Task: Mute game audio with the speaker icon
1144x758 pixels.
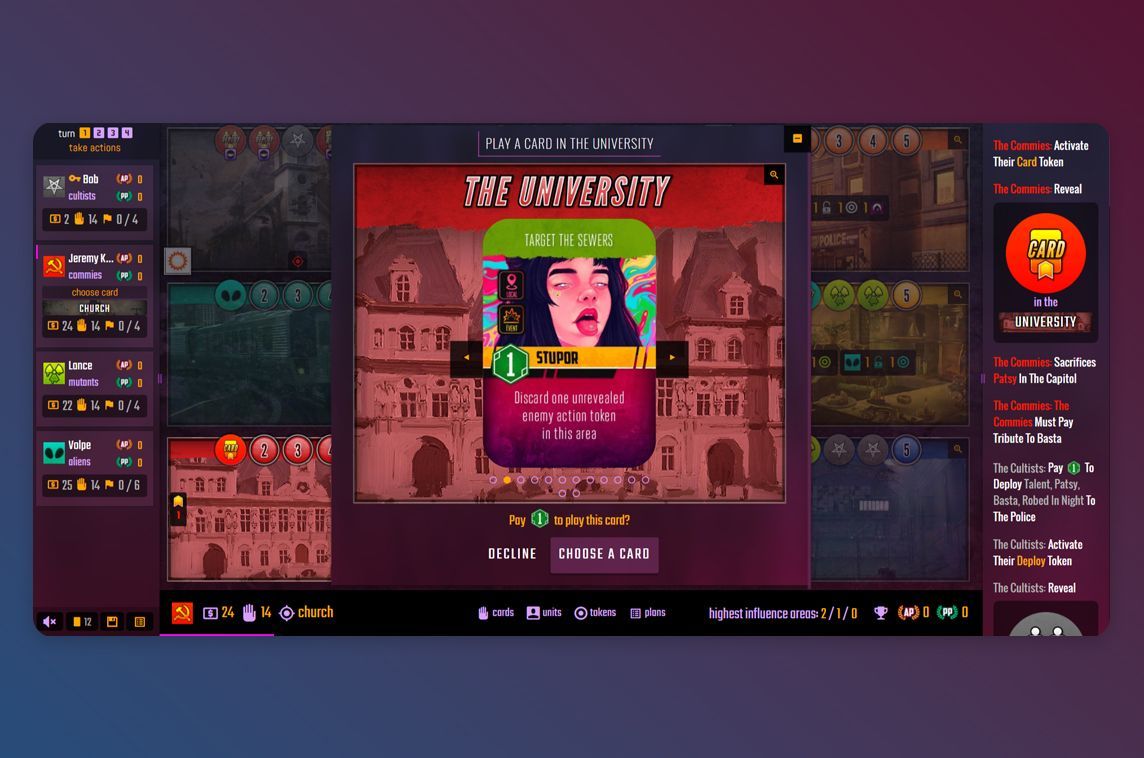Action: pyautogui.click(x=49, y=621)
